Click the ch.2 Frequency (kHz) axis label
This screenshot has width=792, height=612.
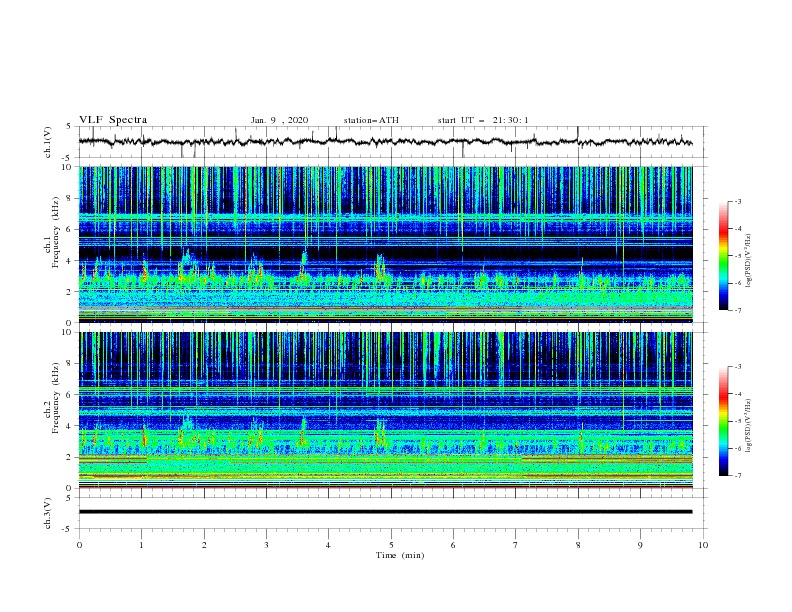[51, 398]
